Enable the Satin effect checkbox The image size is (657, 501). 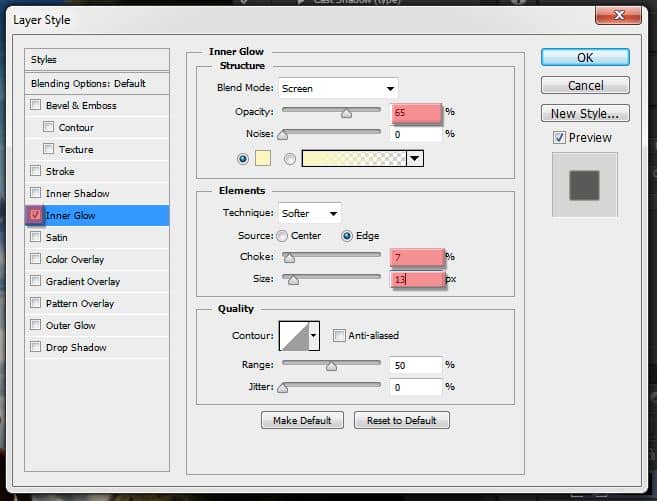(36, 236)
